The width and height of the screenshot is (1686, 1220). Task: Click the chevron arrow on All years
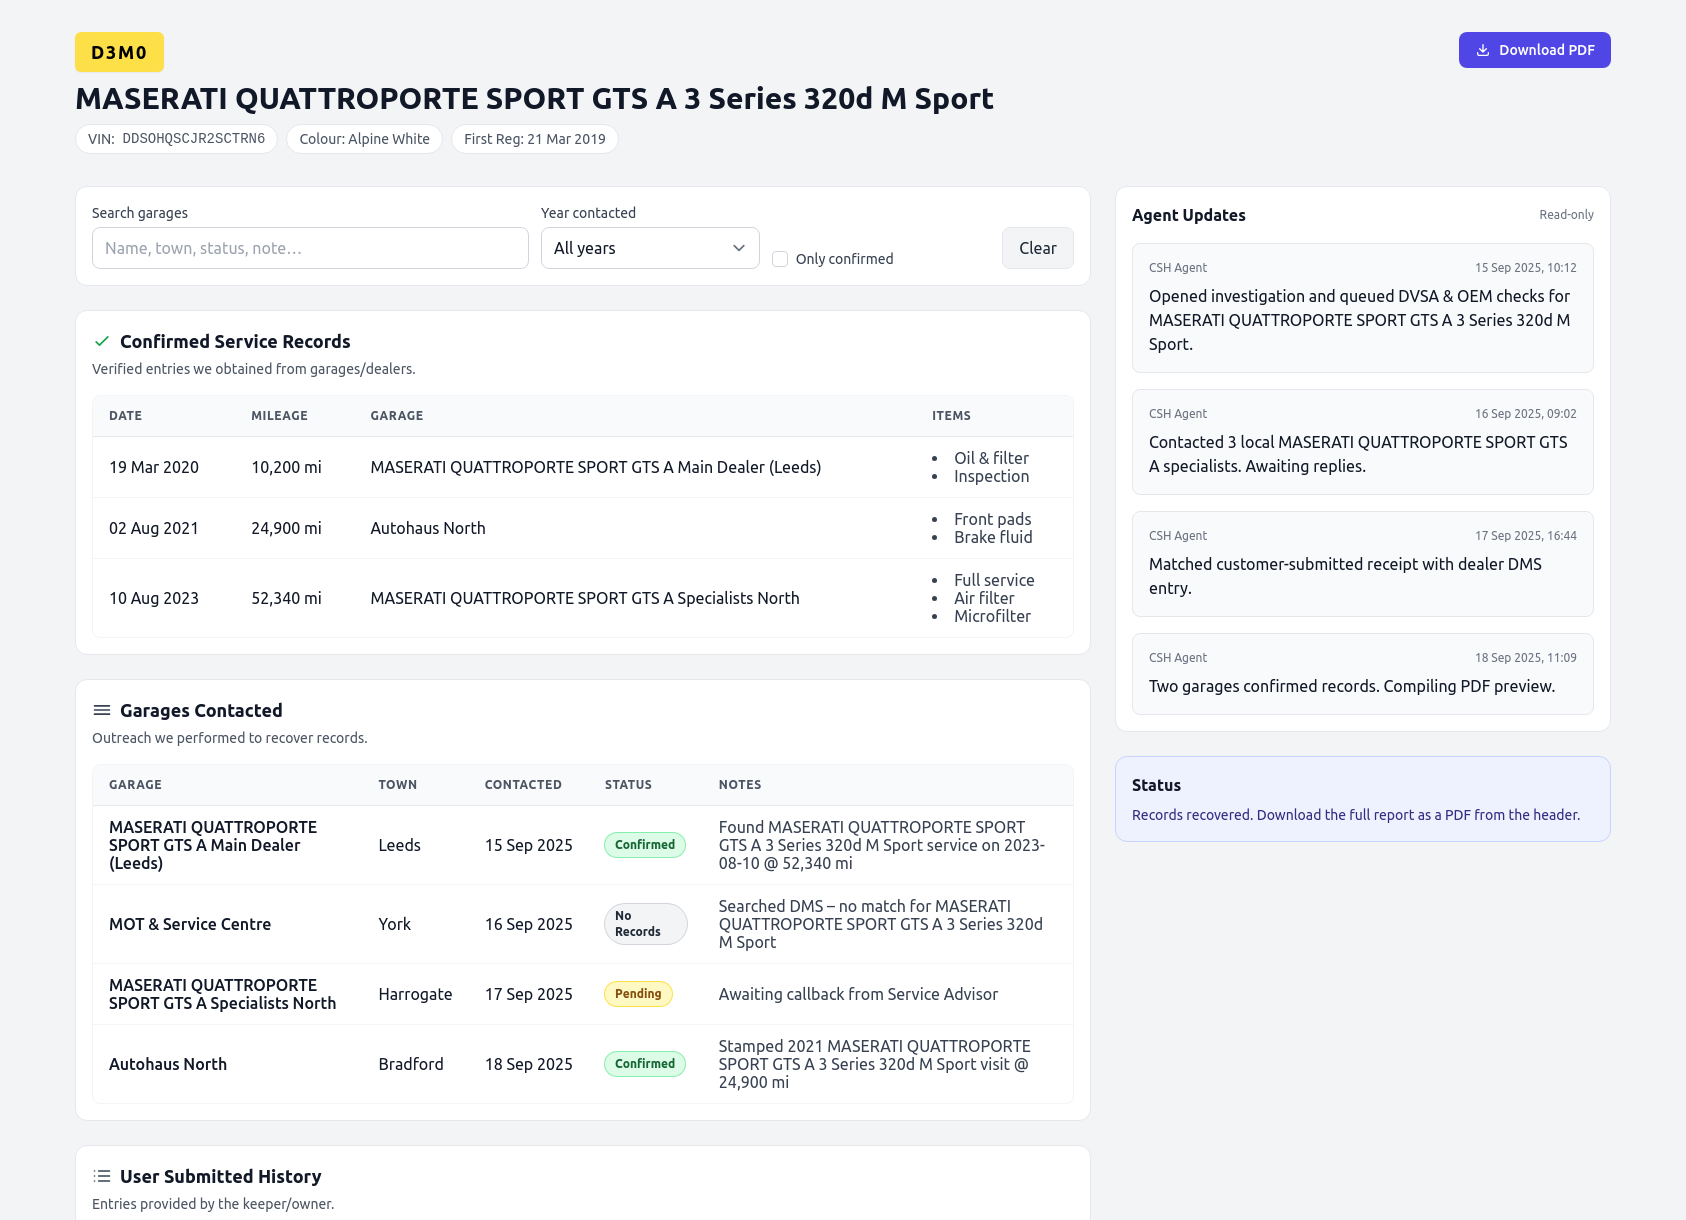[x=739, y=248]
